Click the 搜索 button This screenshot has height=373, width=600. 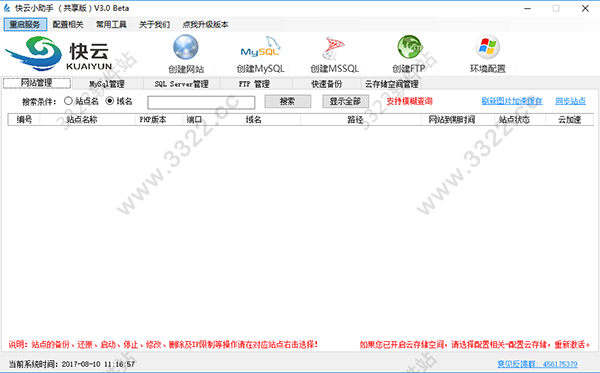pos(287,101)
